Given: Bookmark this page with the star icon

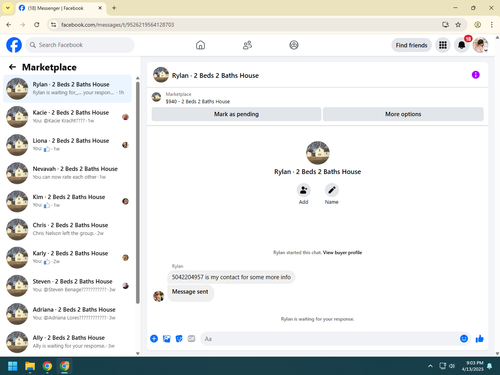Looking at the screenshot, I should click(x=458, y=25).
